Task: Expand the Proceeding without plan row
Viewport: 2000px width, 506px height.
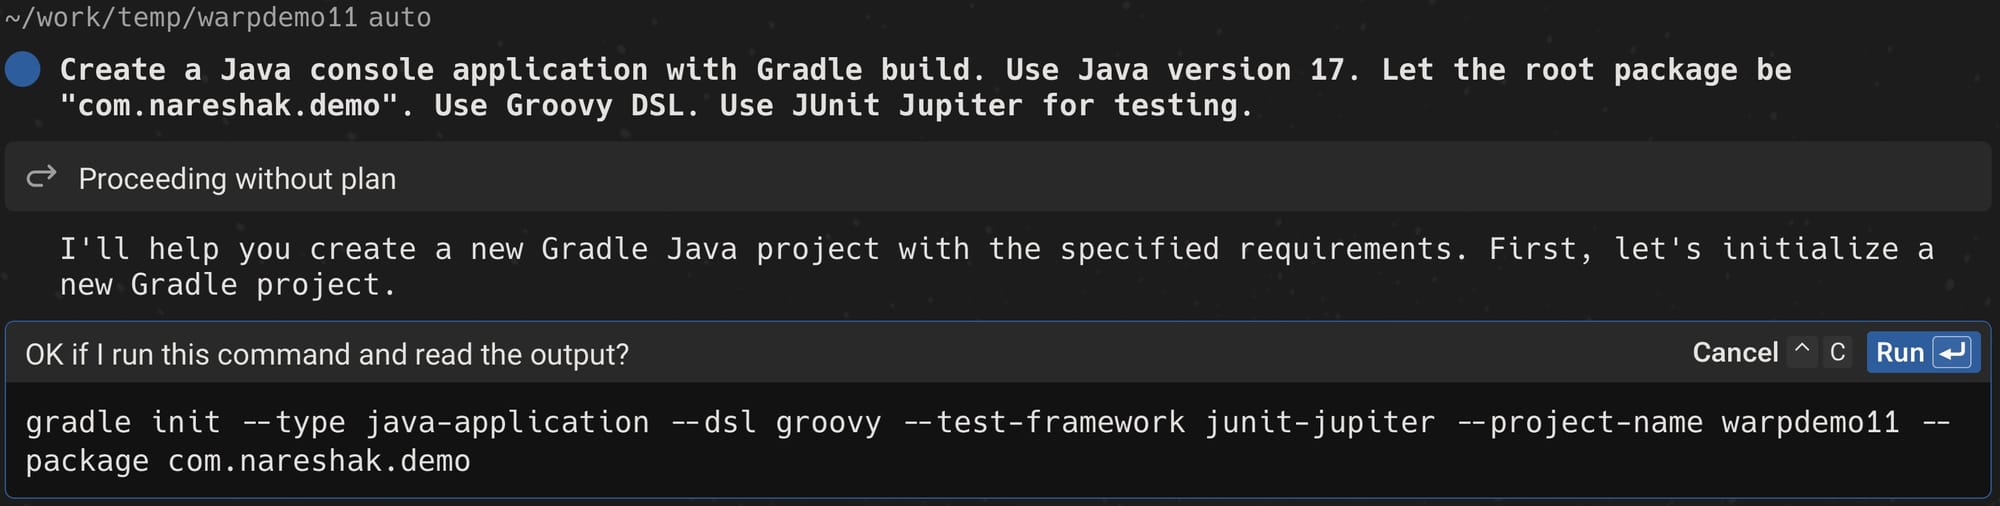Action: click(998, 177)
